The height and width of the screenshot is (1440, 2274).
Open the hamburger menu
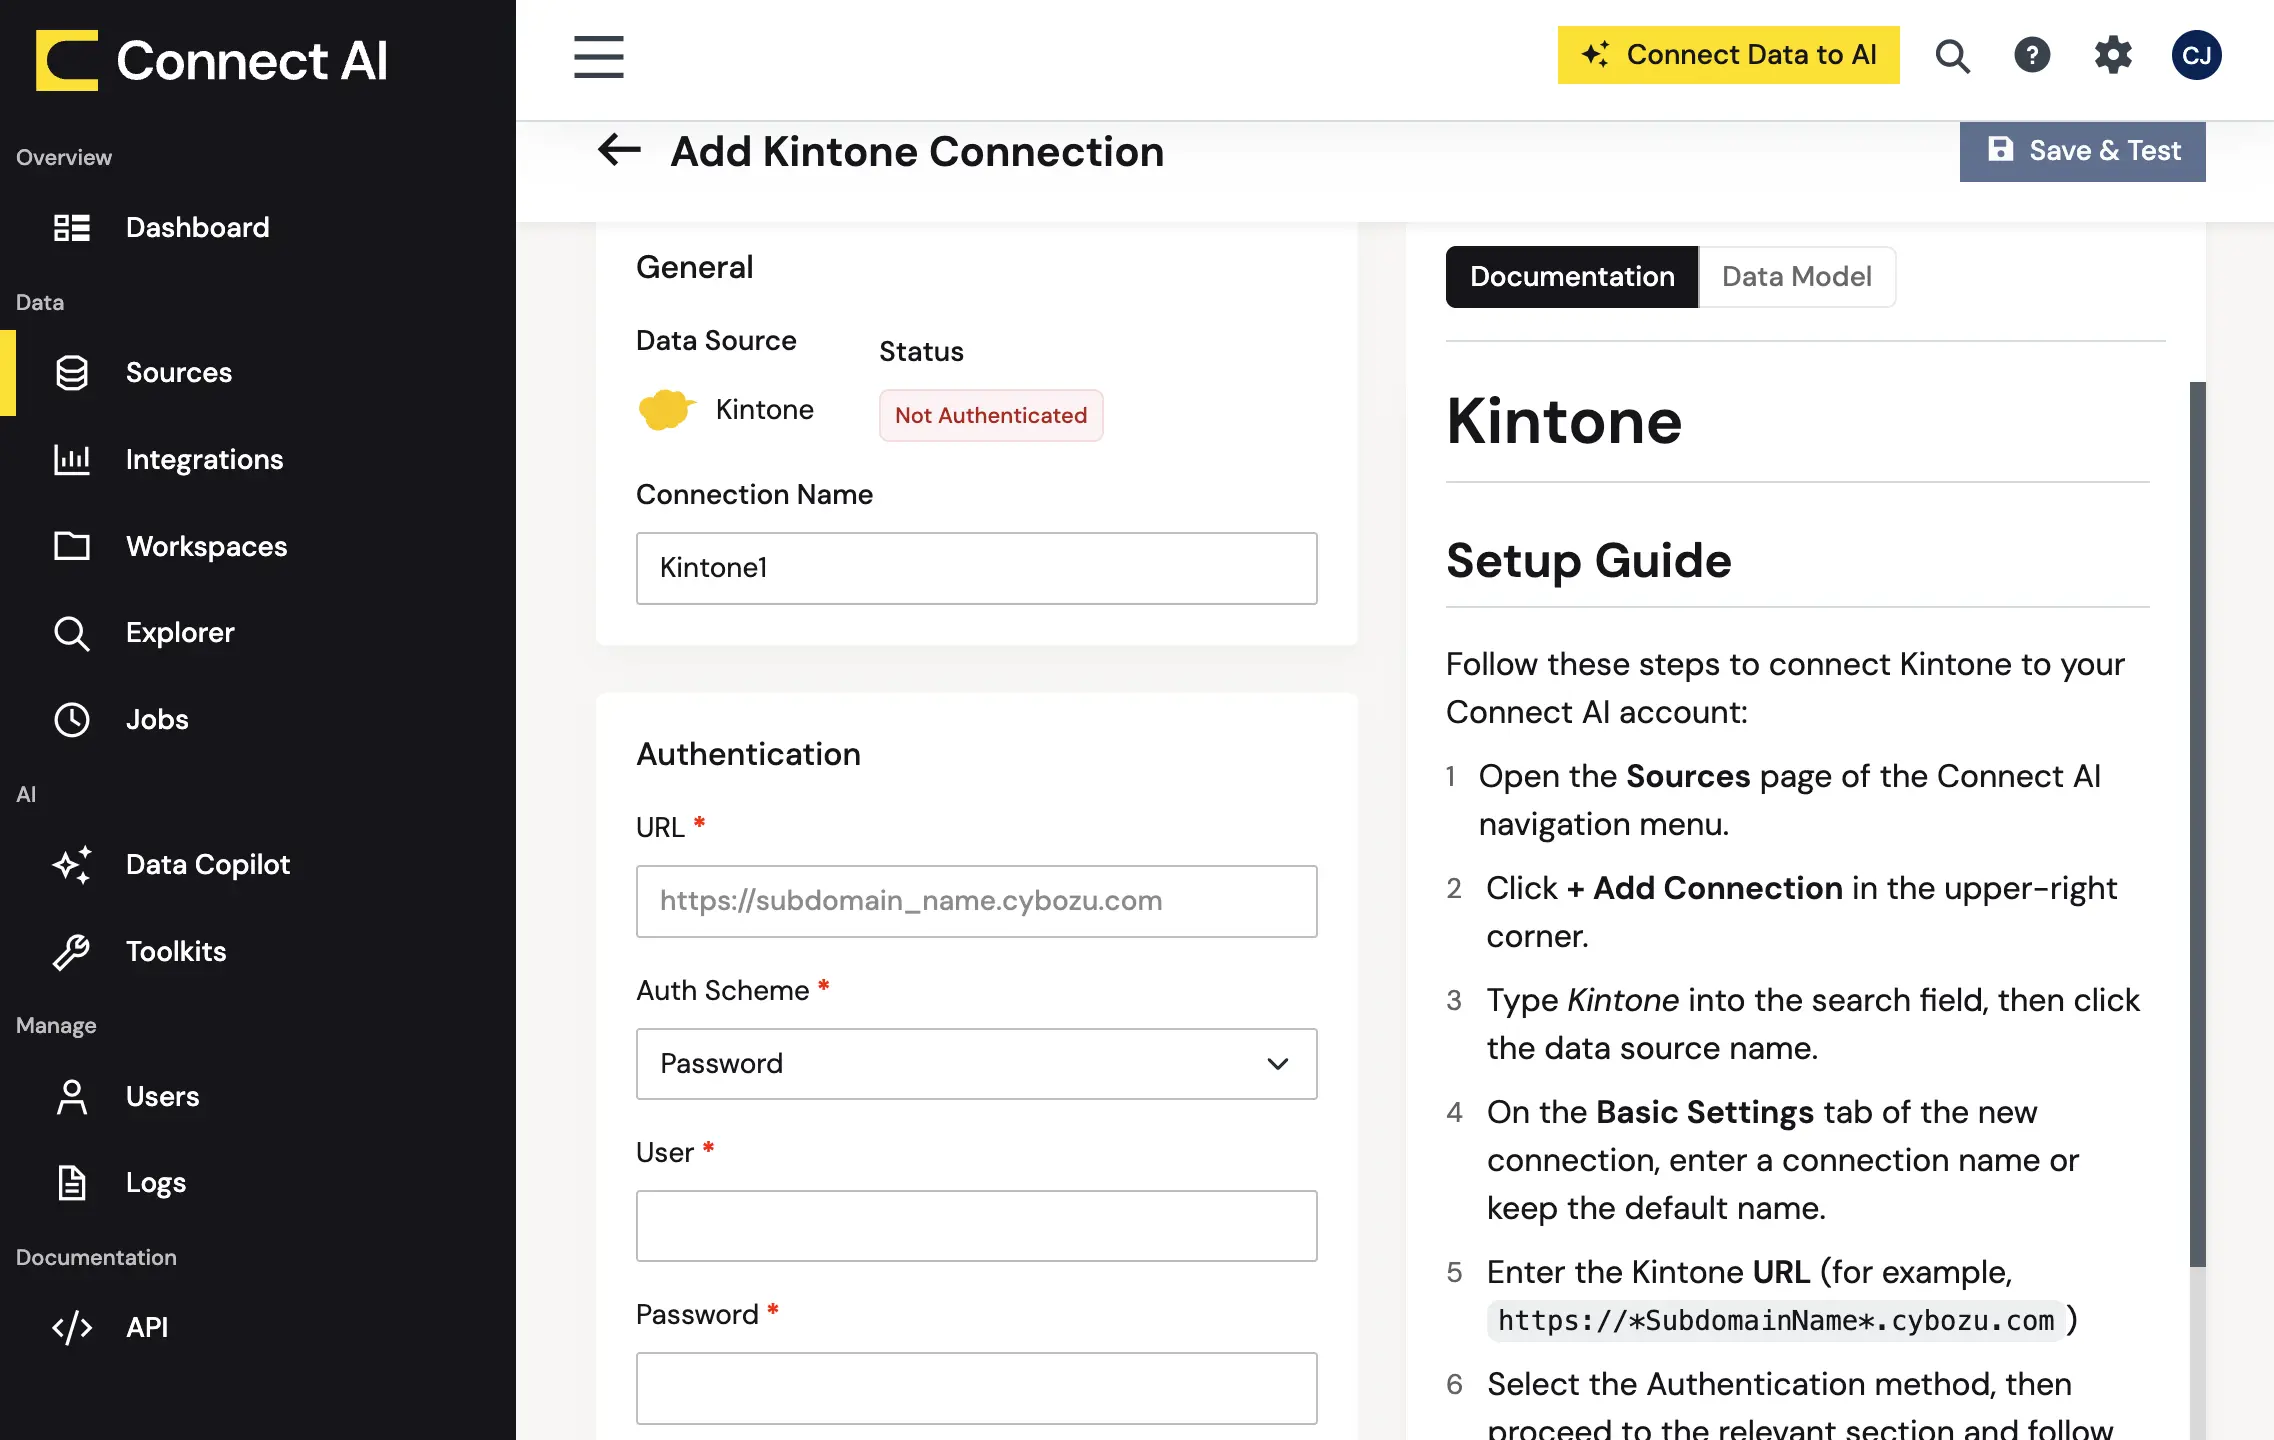point(599,57)
